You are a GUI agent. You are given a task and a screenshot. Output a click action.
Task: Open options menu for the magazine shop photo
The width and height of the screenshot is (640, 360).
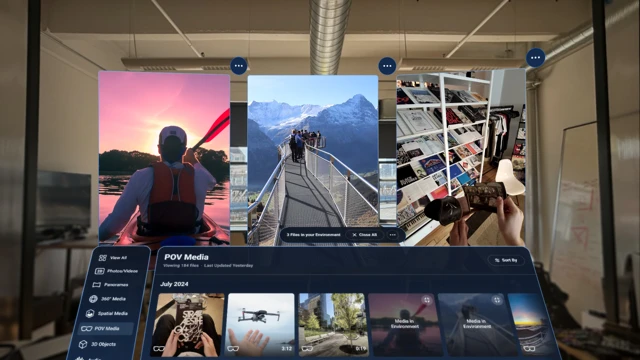click(536, 58)
